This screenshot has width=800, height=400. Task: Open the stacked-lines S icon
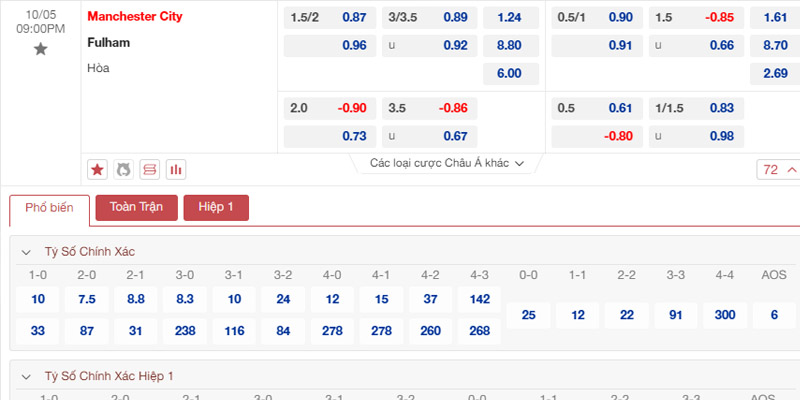click(149, 170)
